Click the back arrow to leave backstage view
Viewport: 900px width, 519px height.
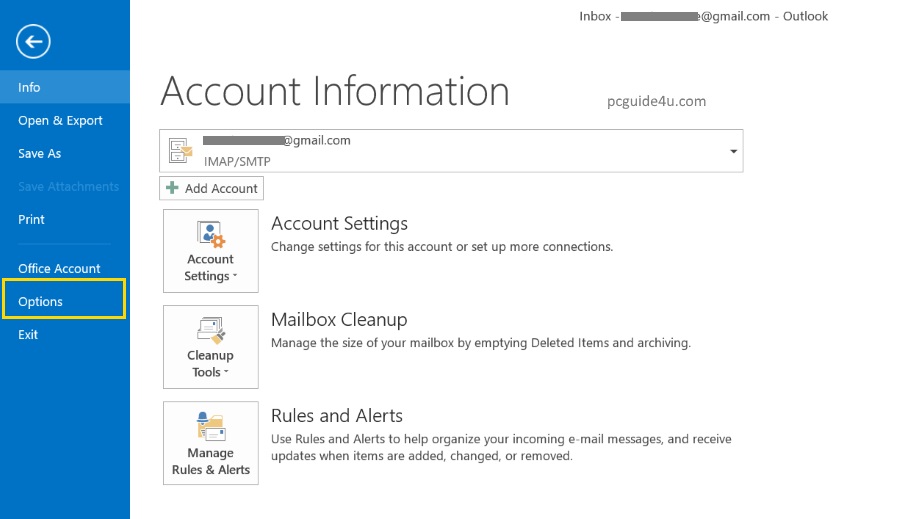[34, 41]
